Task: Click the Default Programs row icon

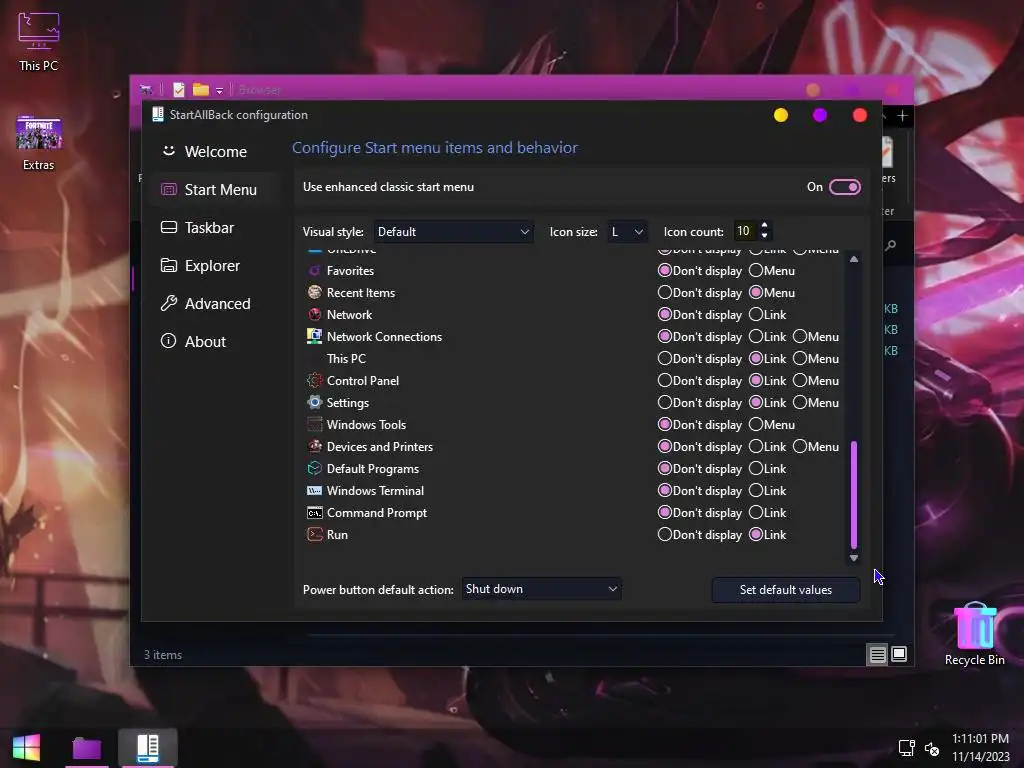Action: (x=315, y=468)
